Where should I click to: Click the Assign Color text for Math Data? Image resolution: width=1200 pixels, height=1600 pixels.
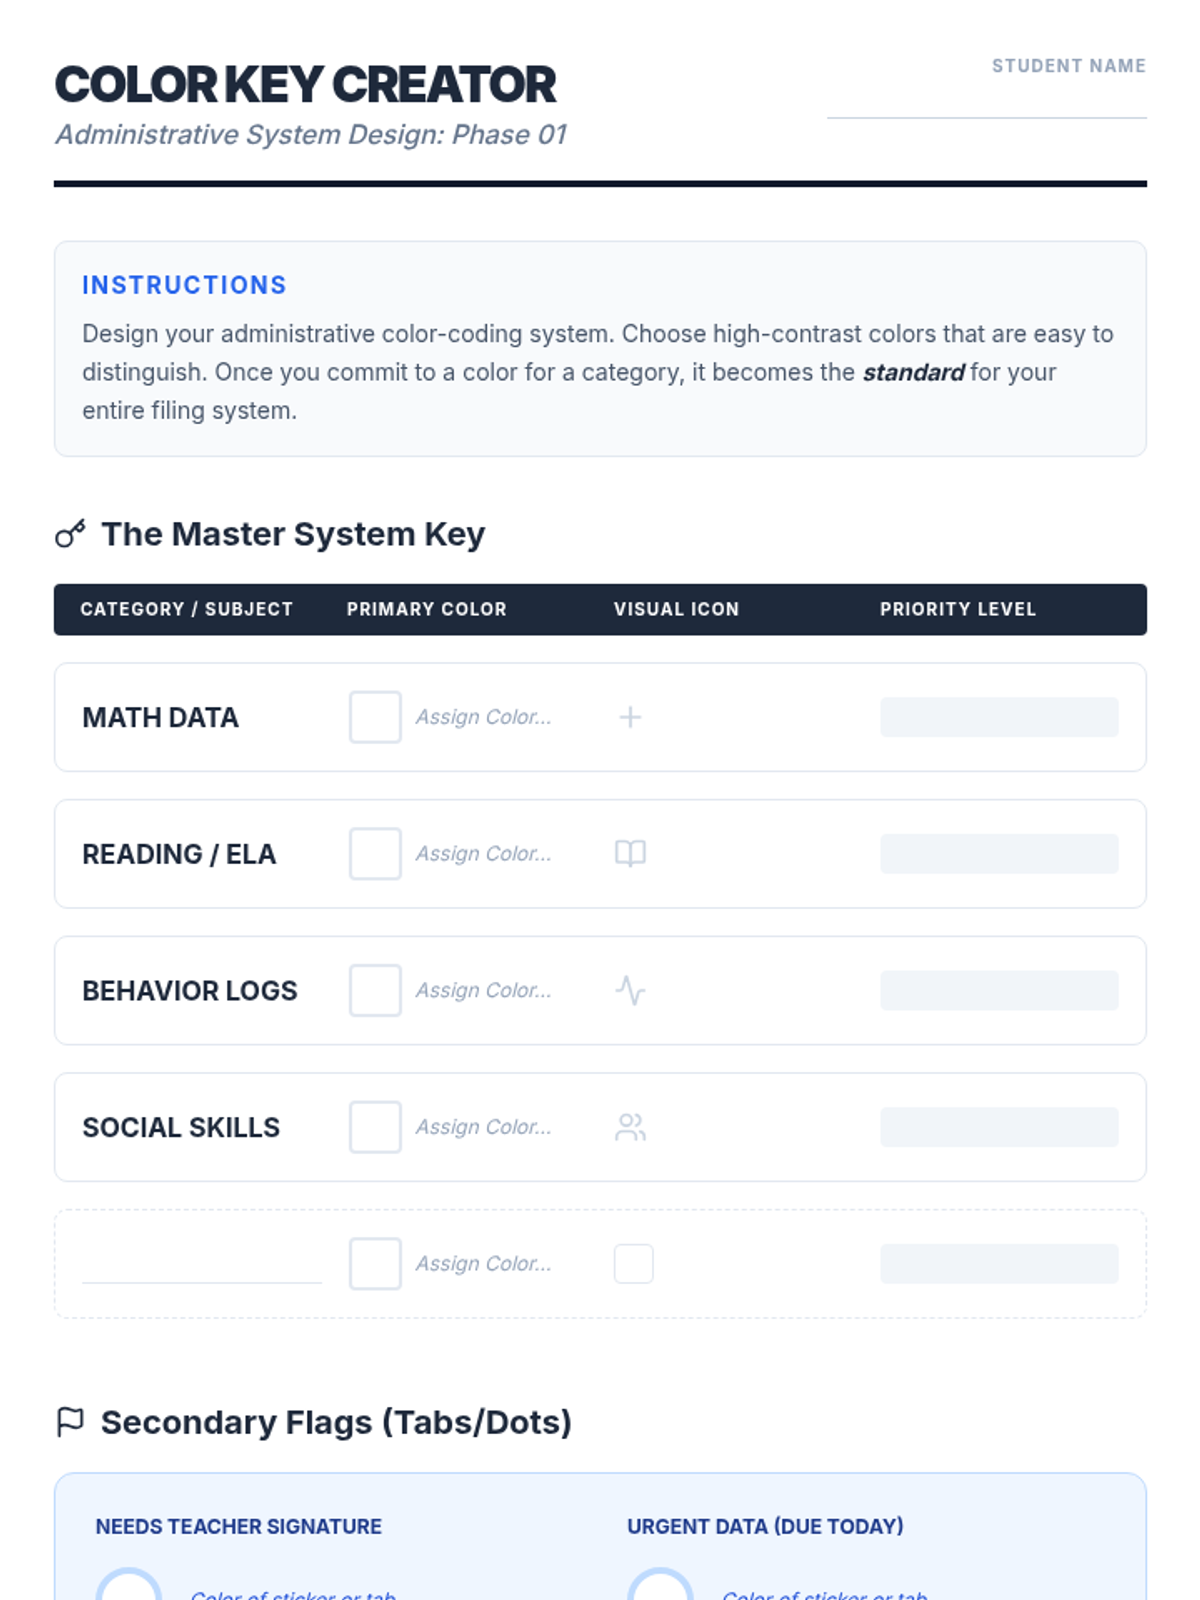pos(483,717)
